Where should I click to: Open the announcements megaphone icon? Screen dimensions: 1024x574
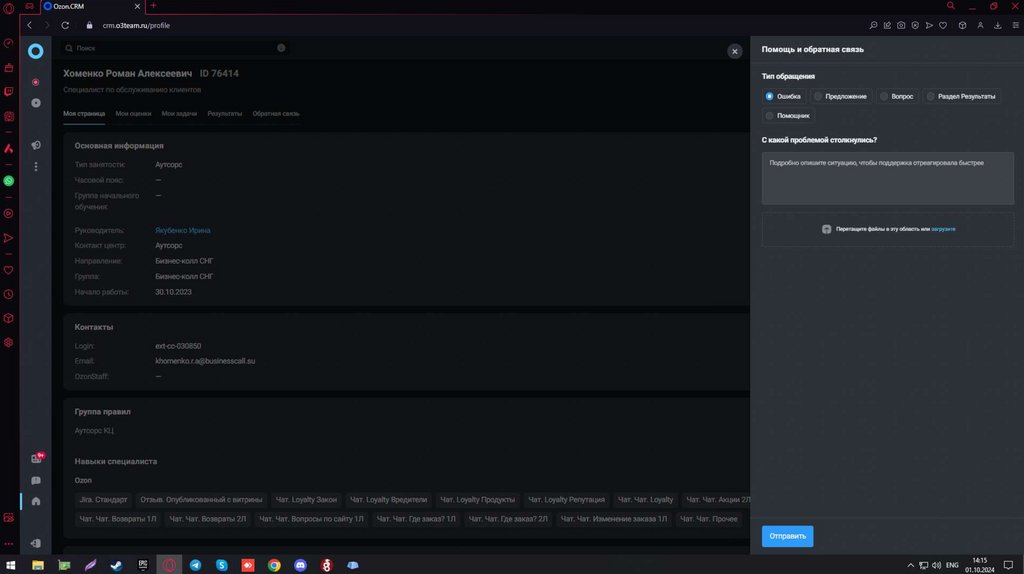(x=36, y=145)
